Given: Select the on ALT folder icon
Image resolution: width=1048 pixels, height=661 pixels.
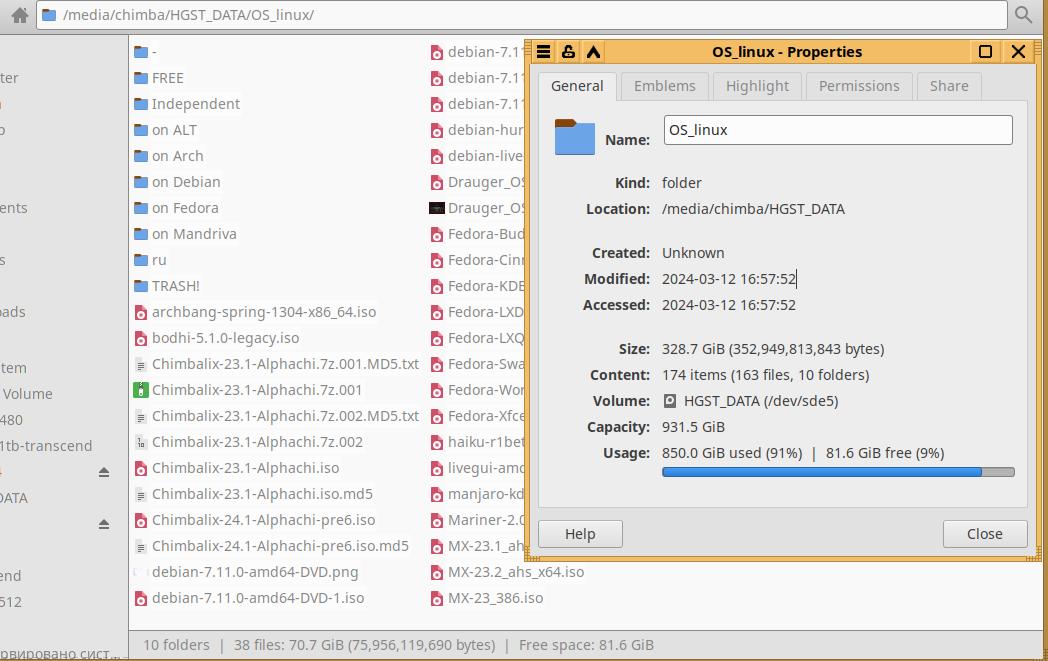Looking at the screenshot, I should [x=141, y=130].
